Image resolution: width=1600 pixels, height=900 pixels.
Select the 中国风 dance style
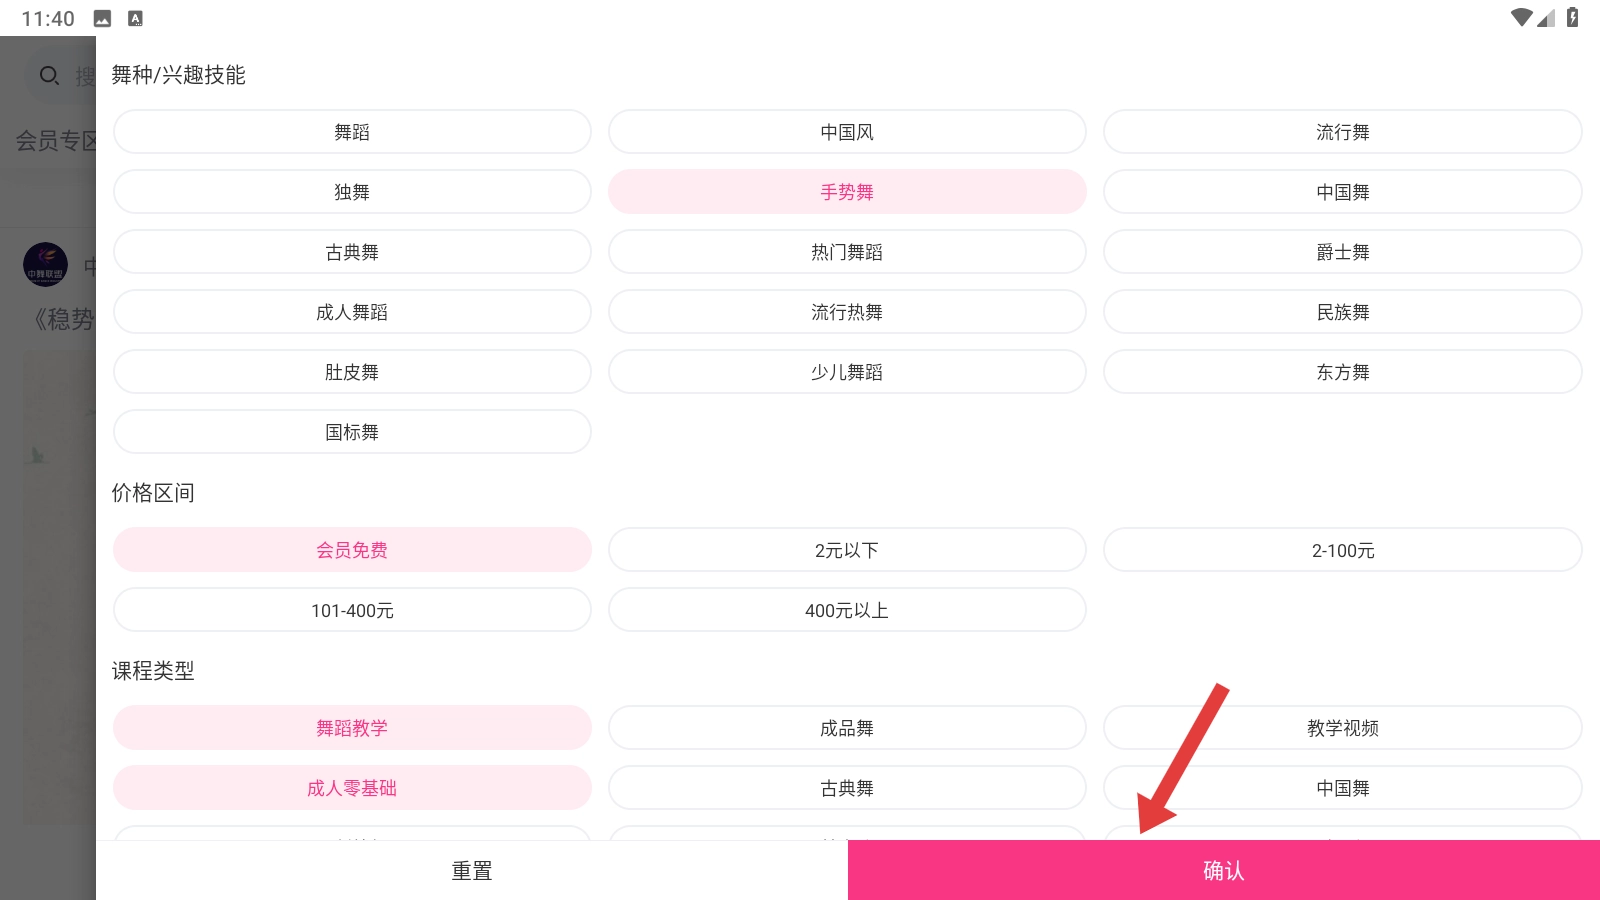(847, 132)
